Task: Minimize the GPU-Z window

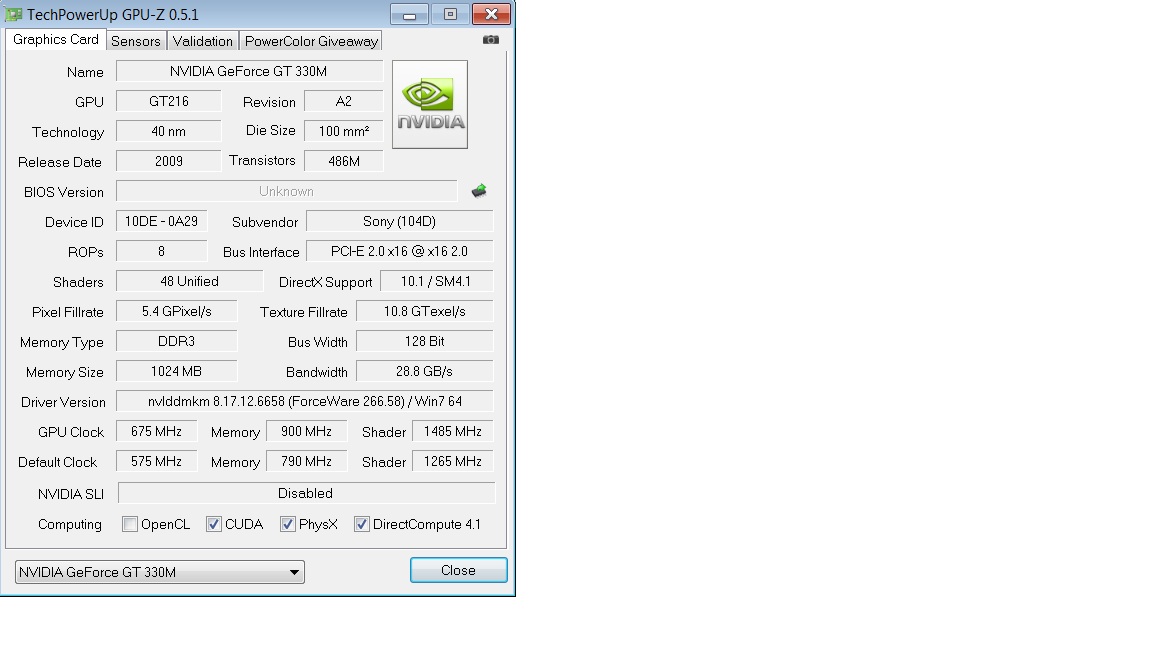Action: pos(410,15)
